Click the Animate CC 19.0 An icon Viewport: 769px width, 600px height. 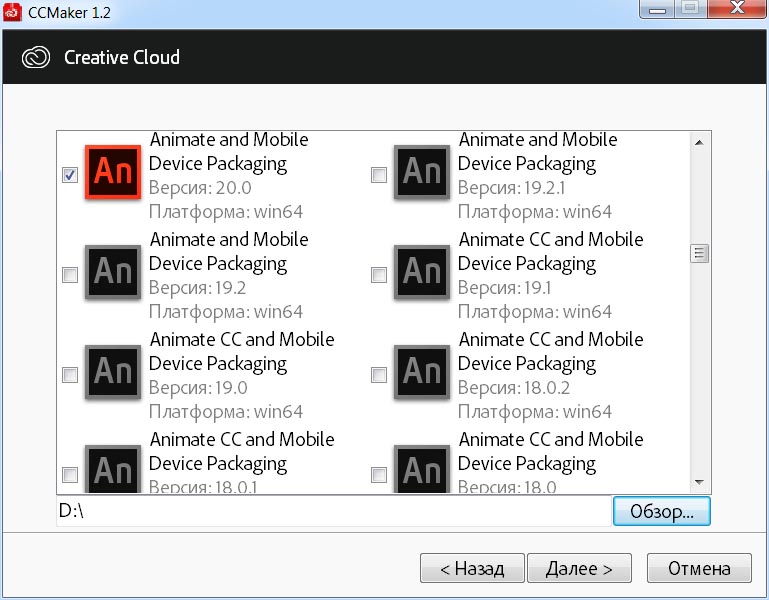pyautogui.click(x=113, y=372)
